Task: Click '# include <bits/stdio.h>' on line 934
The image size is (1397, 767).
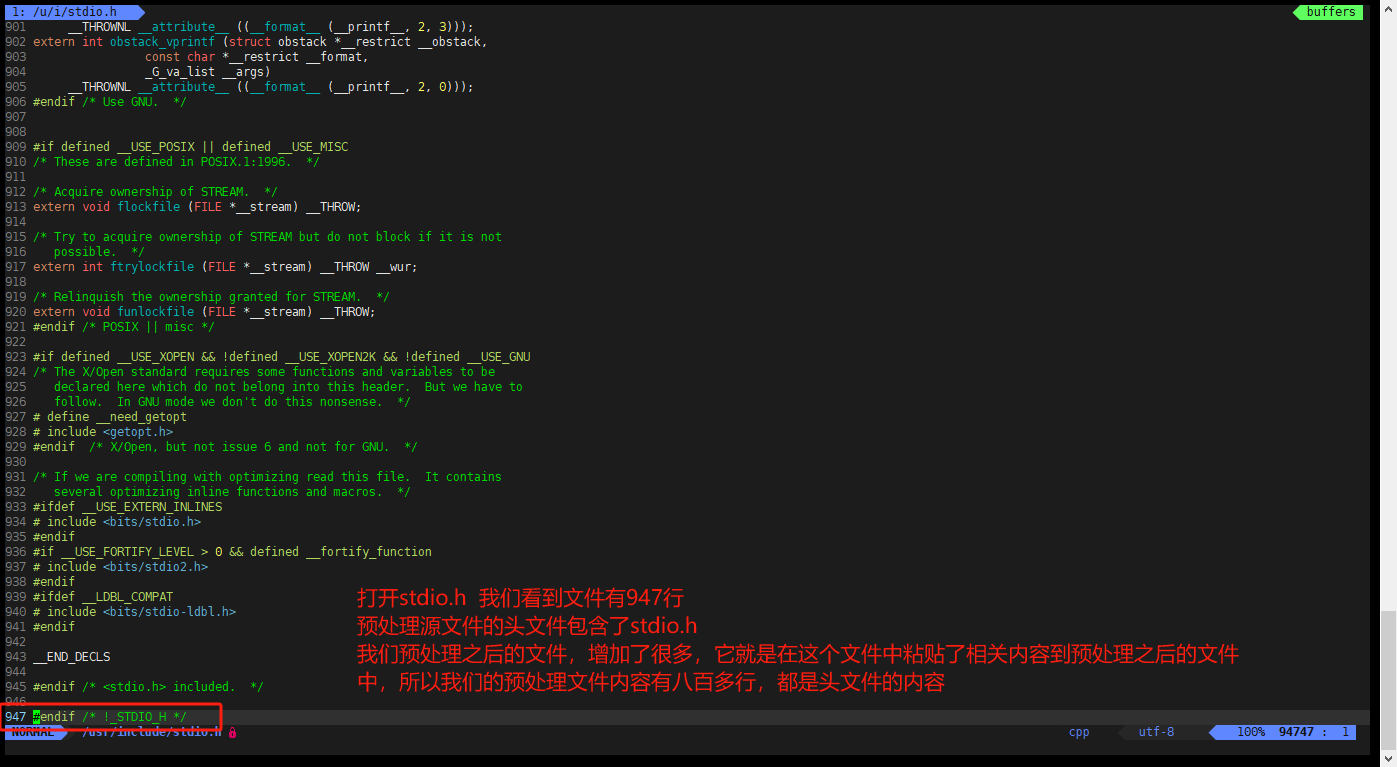Action: pos(117,522)
